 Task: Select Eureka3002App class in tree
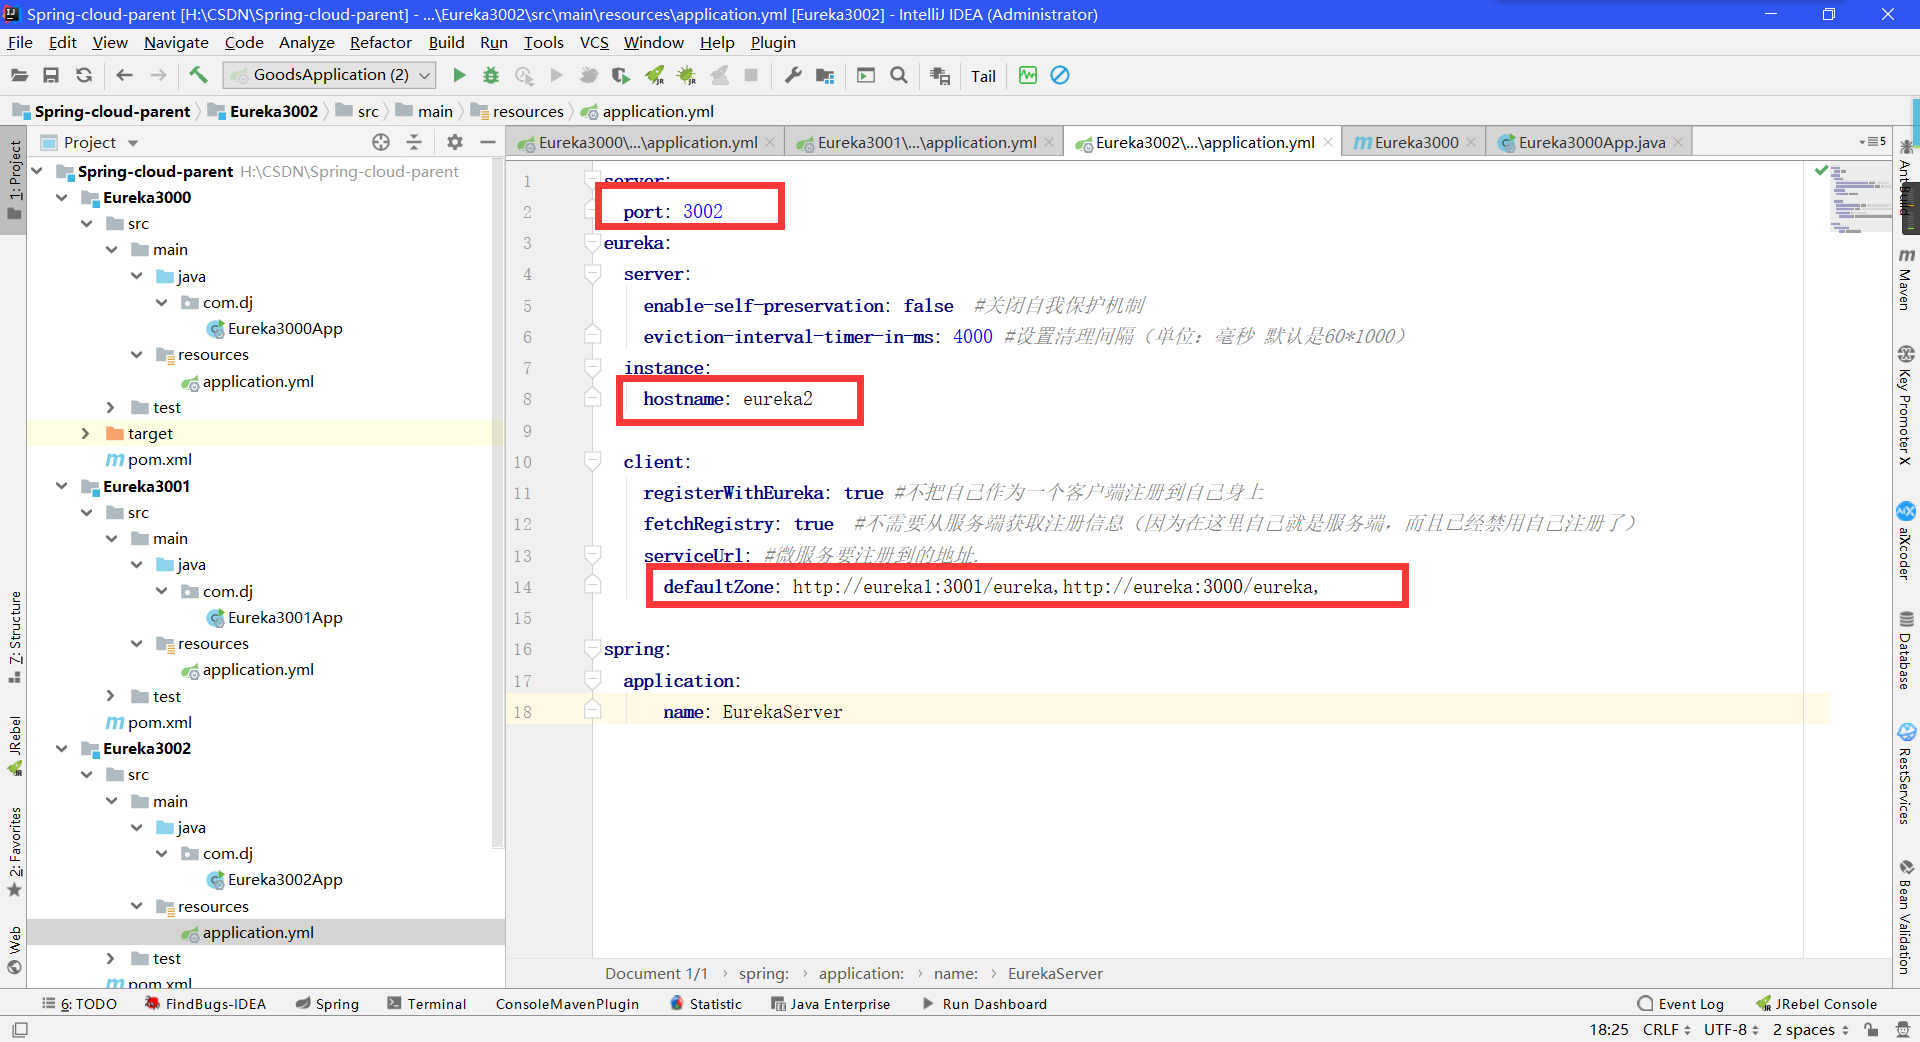[284, 879]
